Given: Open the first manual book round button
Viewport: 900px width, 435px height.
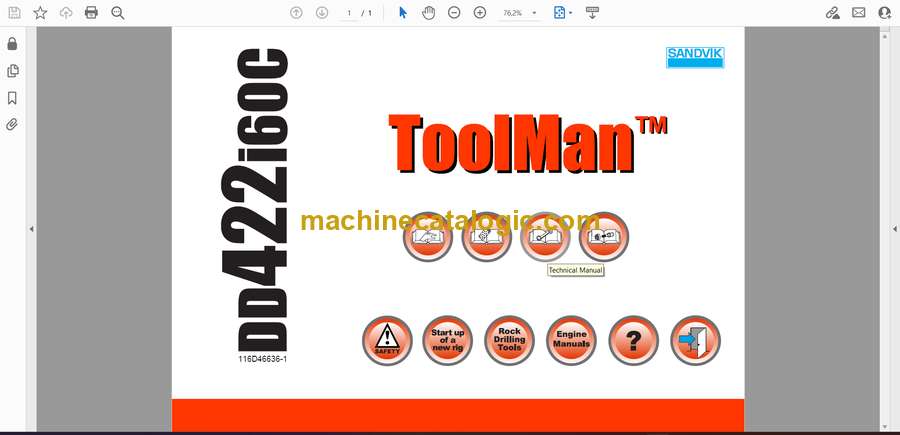Looking at the screenshot, I should click(x=428, y=237).
